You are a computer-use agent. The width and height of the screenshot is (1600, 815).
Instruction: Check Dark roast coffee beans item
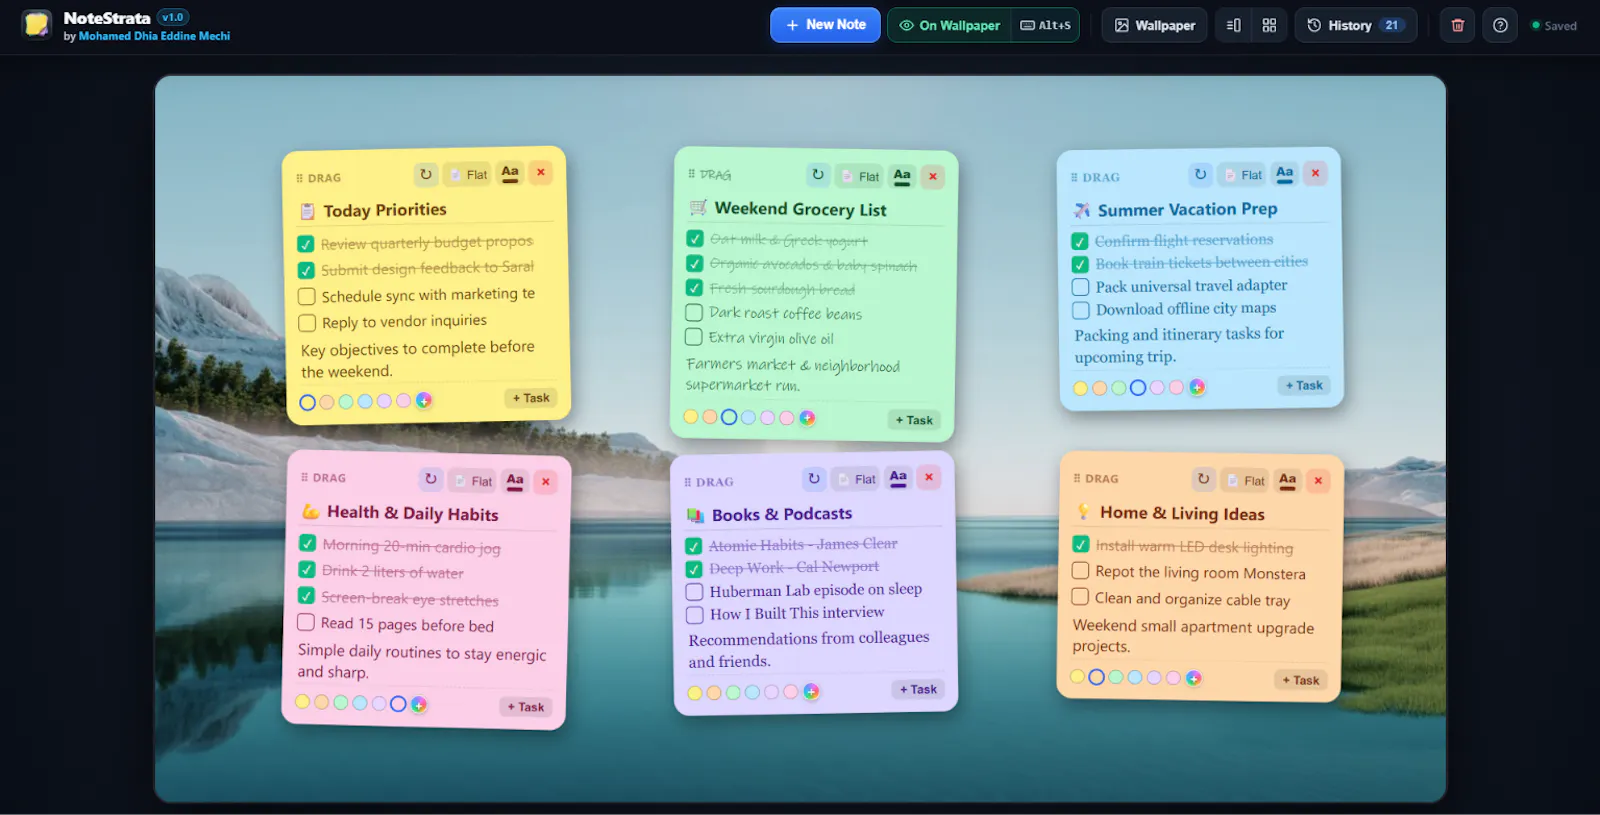tap(694, 312)
